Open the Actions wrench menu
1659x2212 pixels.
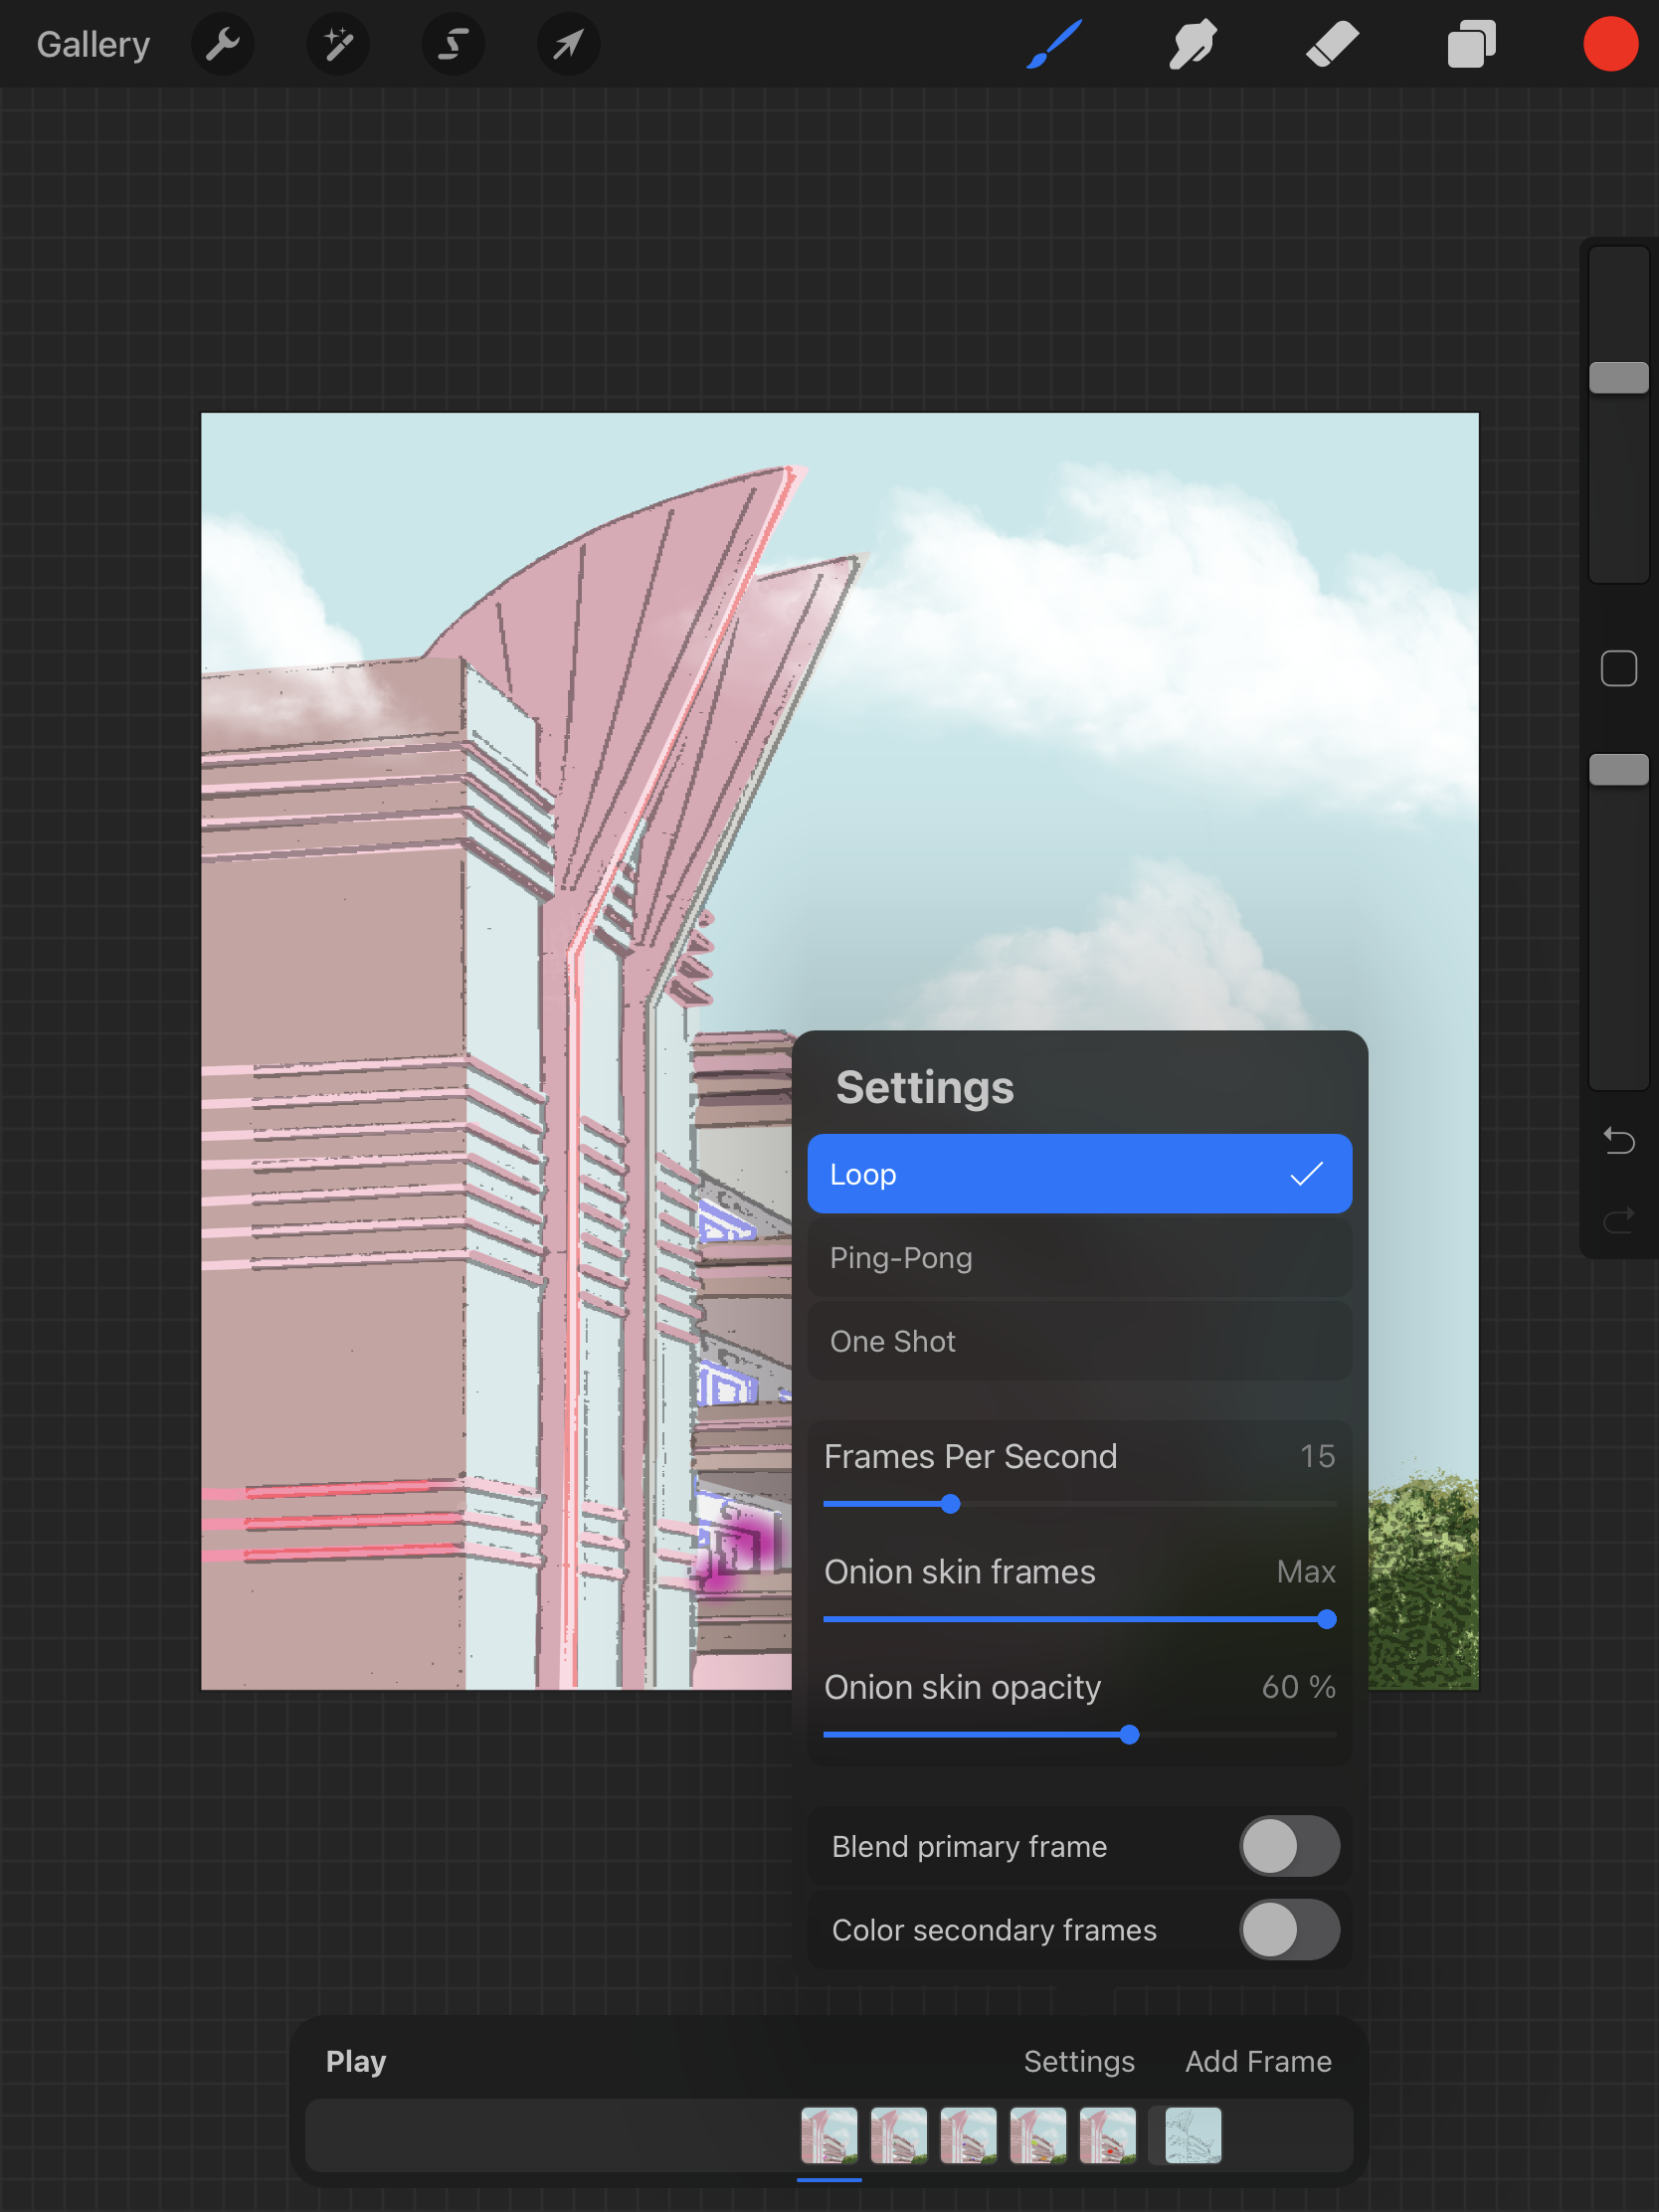(222, 44)
